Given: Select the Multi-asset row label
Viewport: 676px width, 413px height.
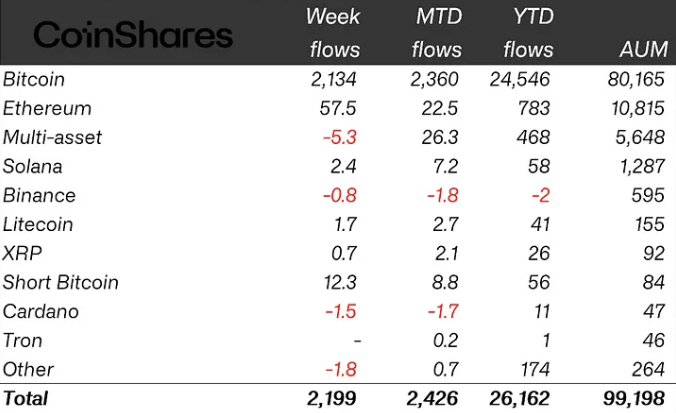Looking at the screenshot, I should (52, 137).
